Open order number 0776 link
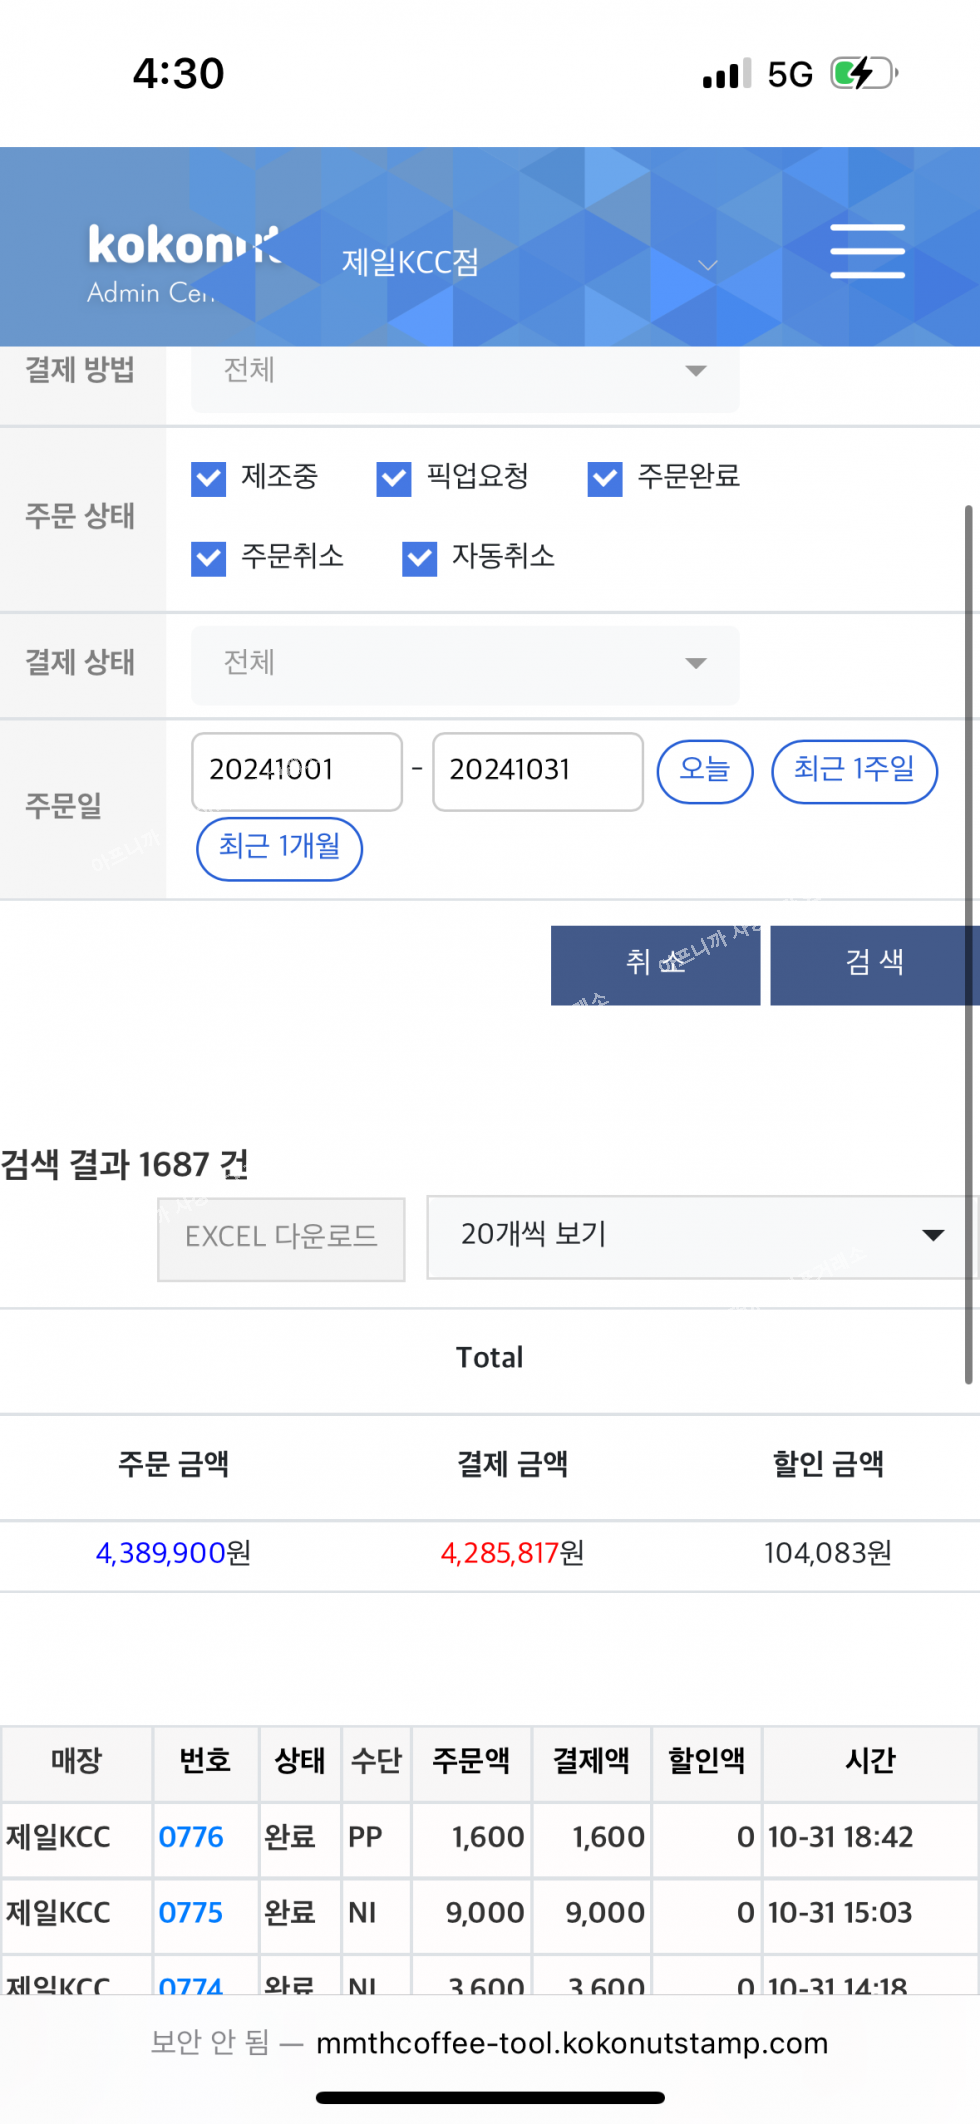 pyautogui.click(x=191, y=1838)
